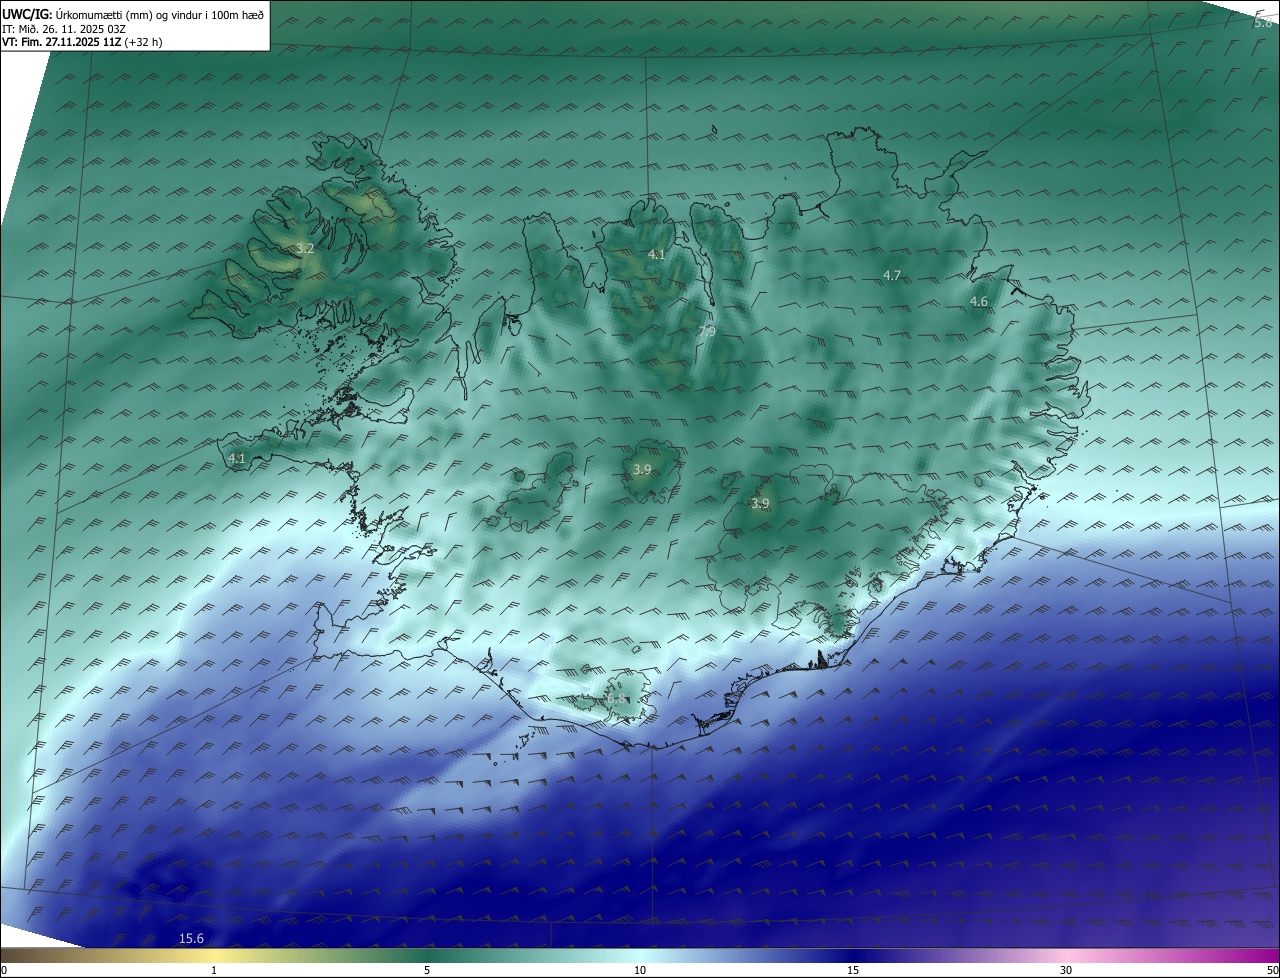Click the 5.8 value label

(1263, 22)
